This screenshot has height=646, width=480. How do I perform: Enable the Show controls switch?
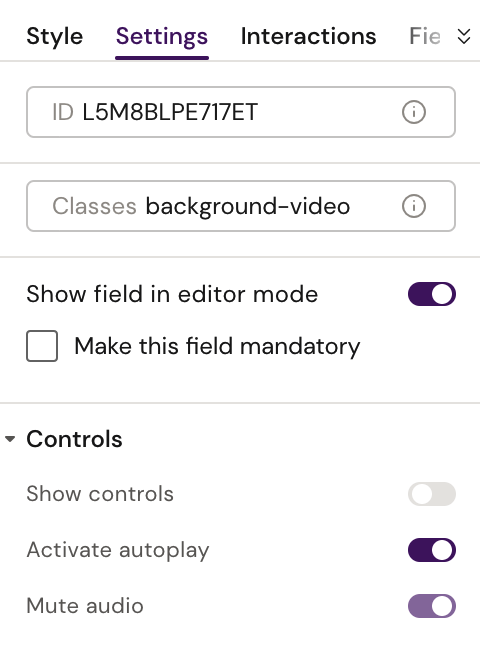(432, 494)
